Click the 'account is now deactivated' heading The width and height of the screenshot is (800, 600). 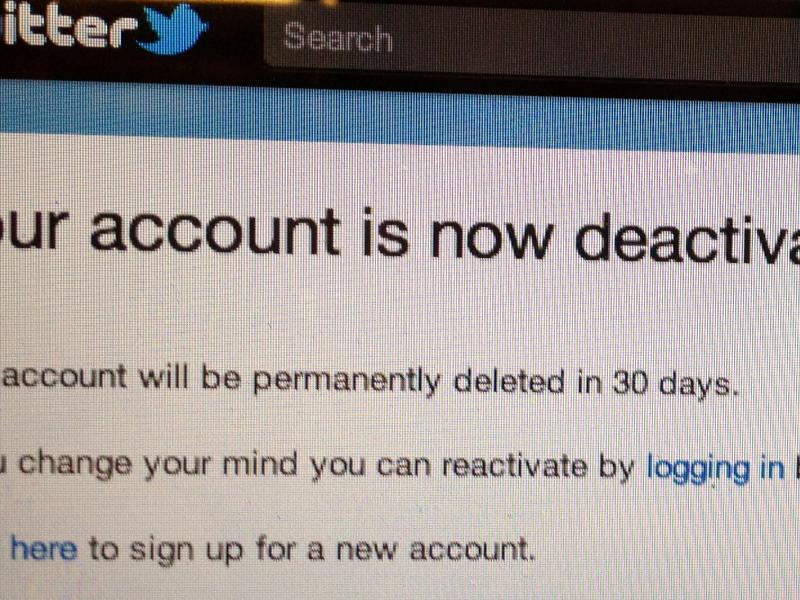click(x=400, y=234)
